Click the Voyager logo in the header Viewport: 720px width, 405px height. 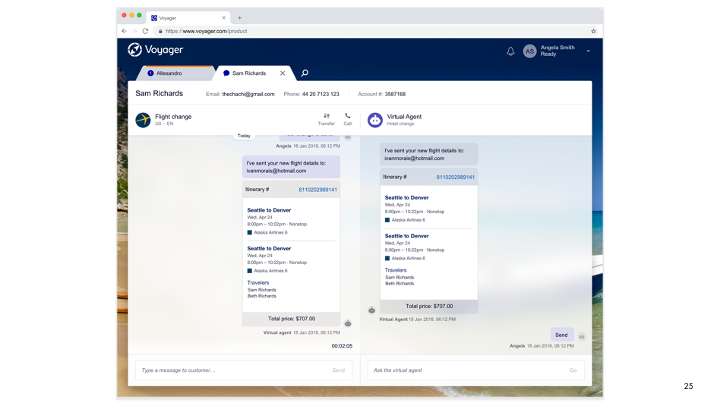coord(155,50)
